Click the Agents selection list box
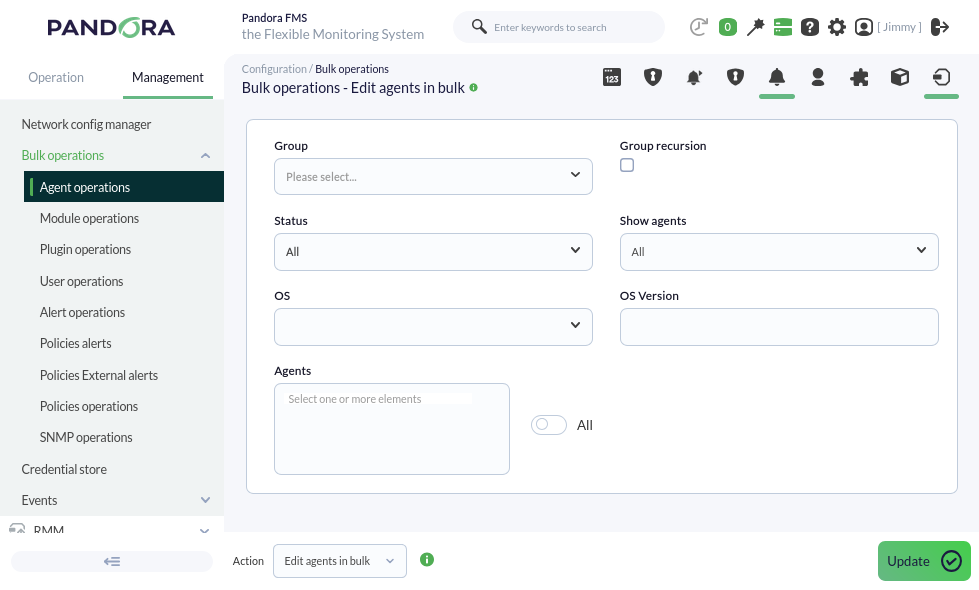The width and height of the screenshot is (979, 590). pos(391,429)
